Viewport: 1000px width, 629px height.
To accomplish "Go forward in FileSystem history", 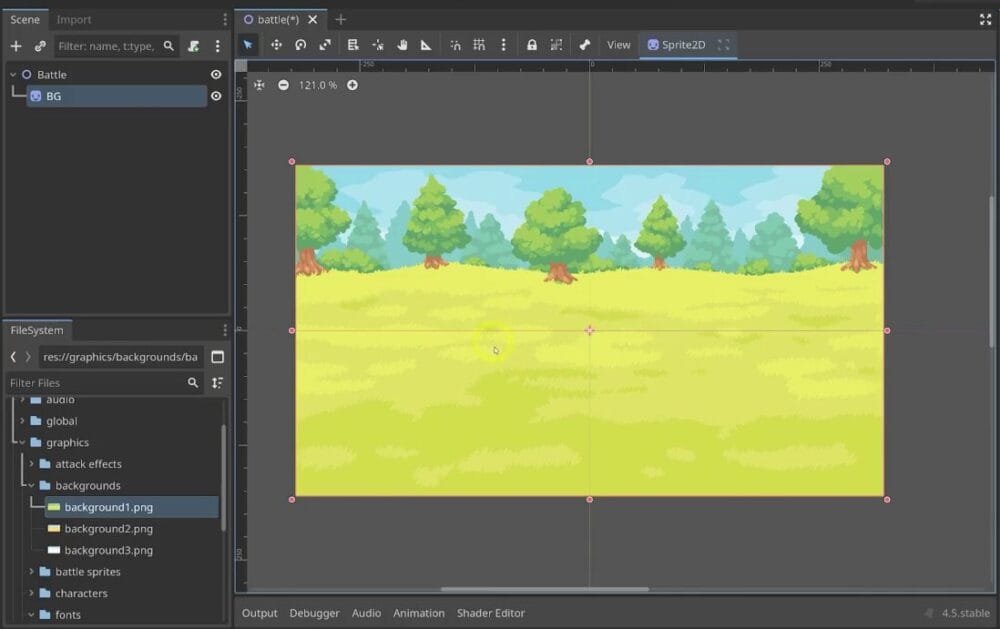I will pos(28,357).
